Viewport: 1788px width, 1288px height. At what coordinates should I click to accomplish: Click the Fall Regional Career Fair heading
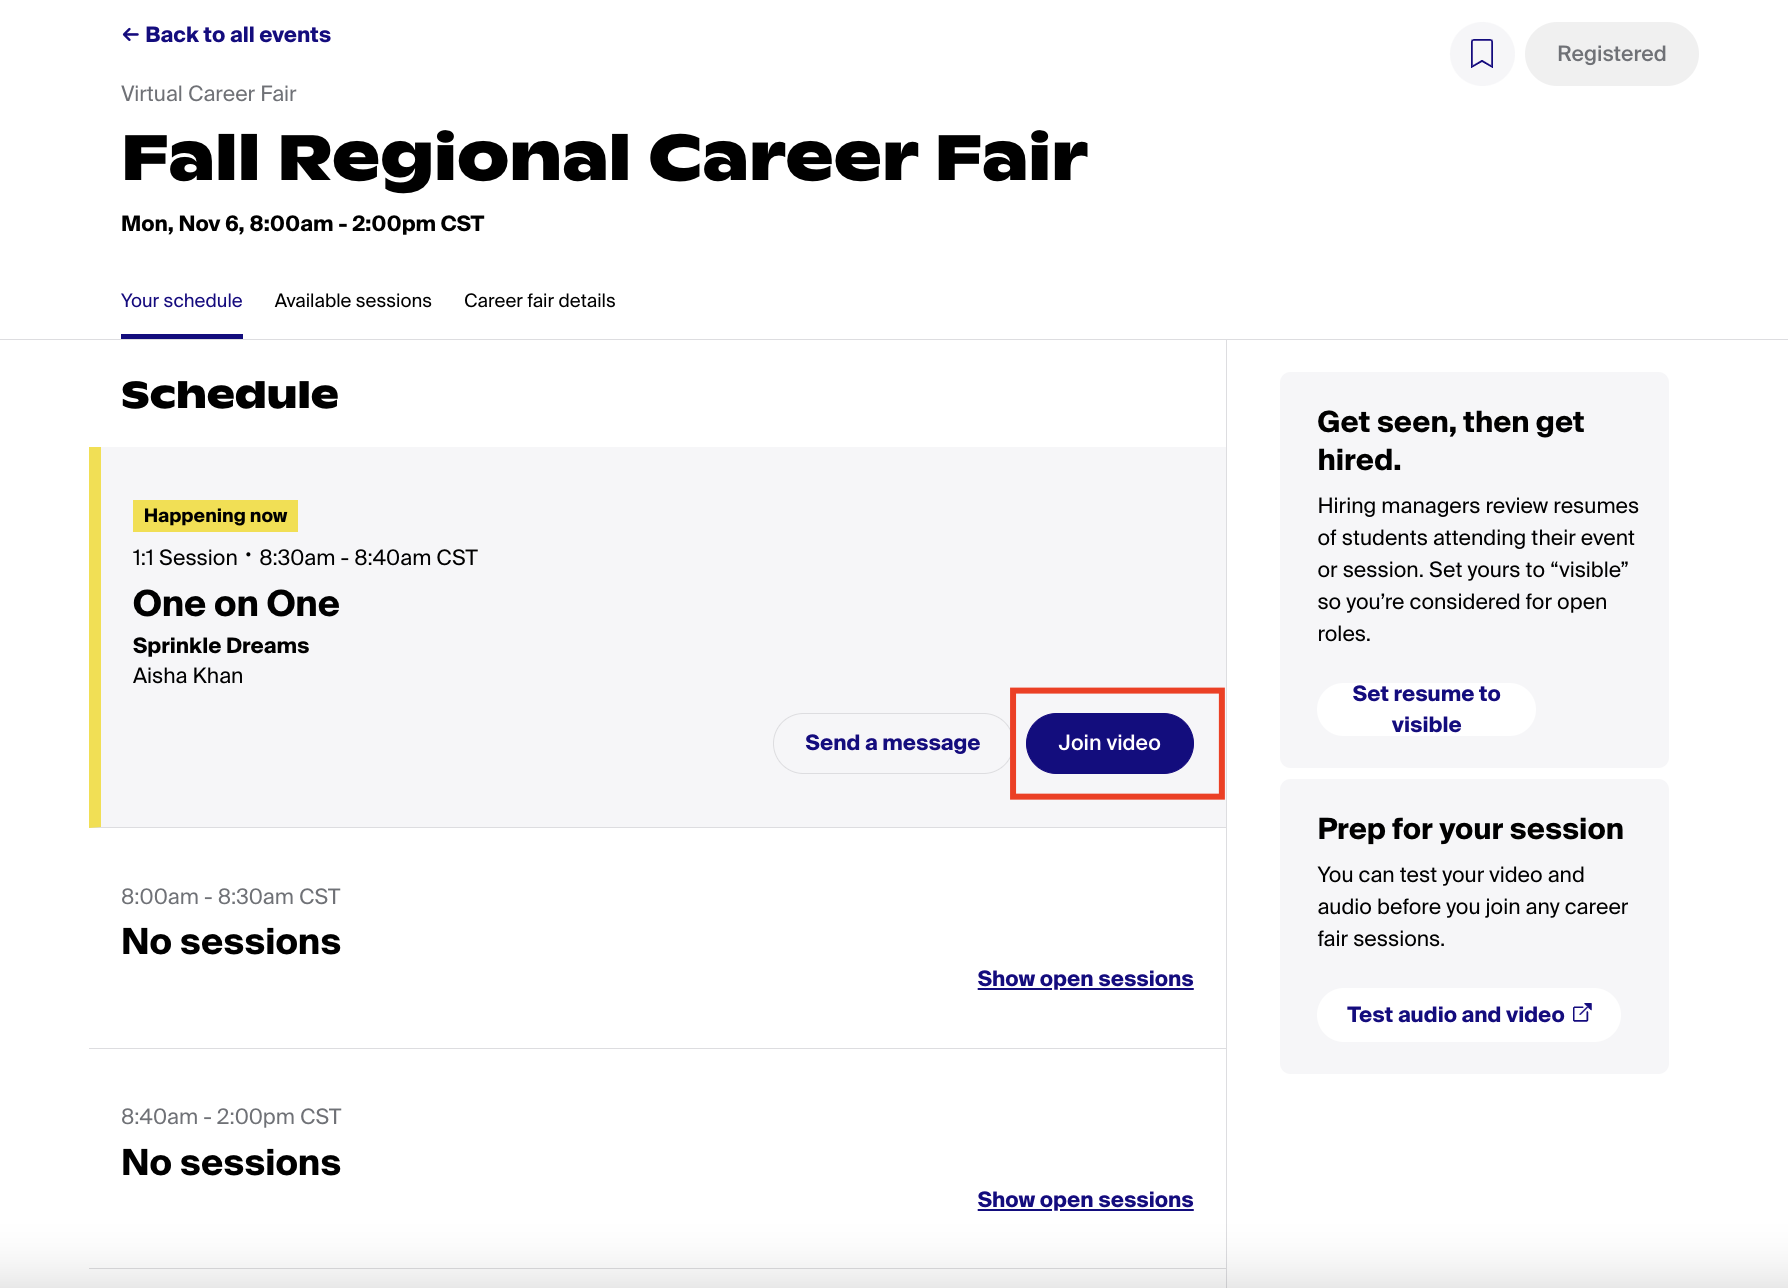point(604,156)
